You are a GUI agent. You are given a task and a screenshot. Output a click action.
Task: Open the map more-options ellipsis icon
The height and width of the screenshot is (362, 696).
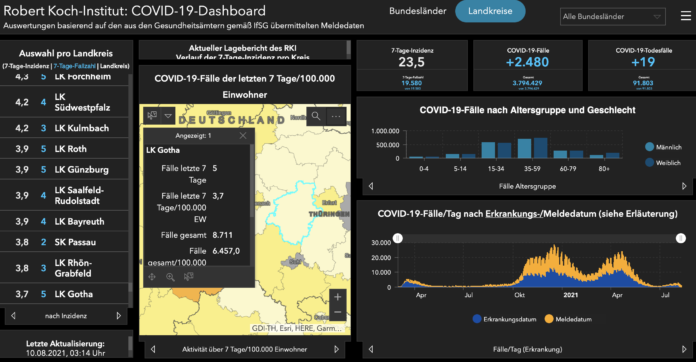coord(336,116)
